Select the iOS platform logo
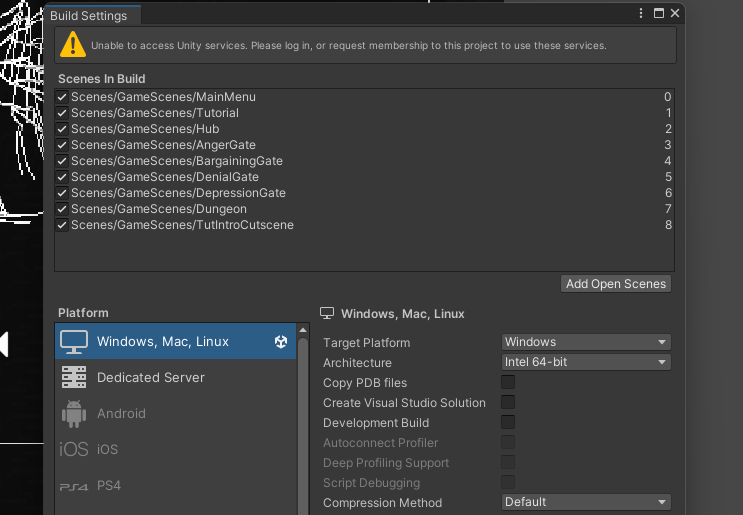743x515 pixels. click(x=74, y=449)
